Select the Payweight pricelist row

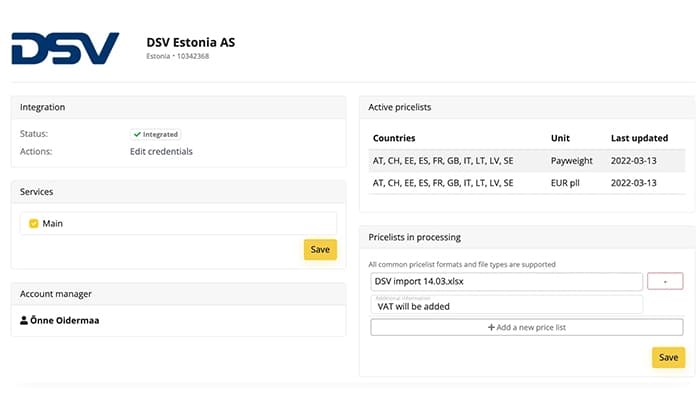click(x=527, y=161)
